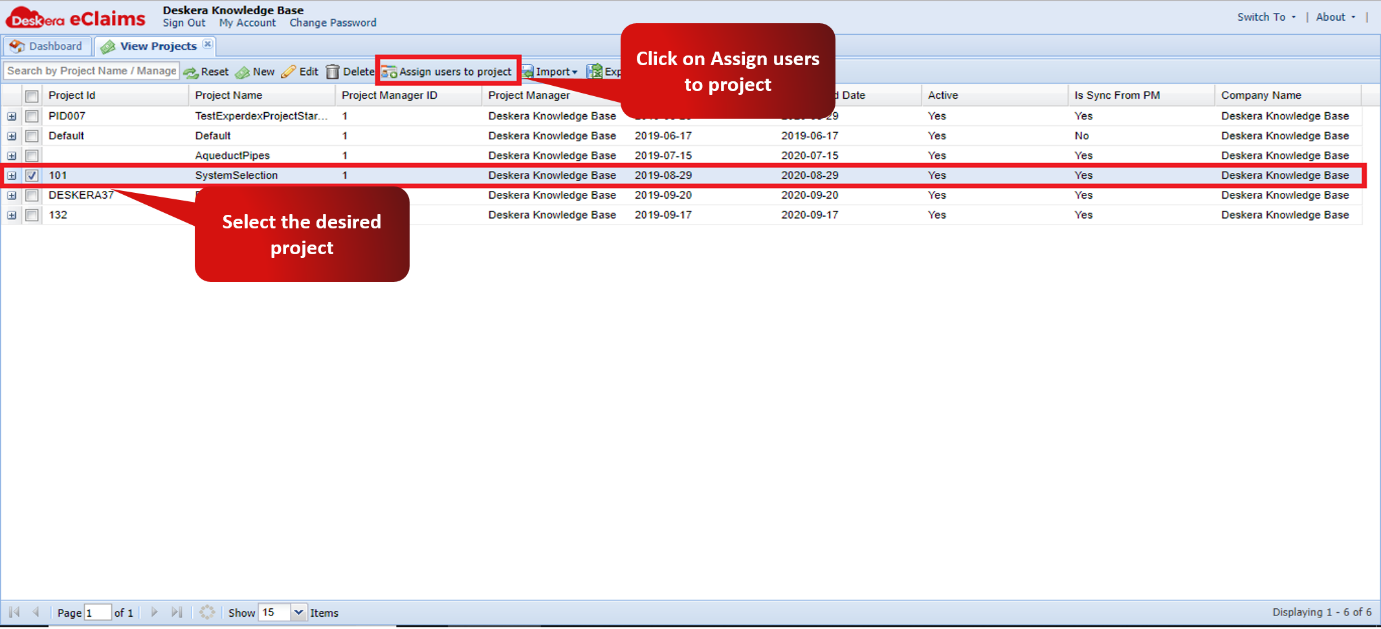Click the TestExperdexProjectStar... name cell
Image resolution: width=1381 pixels, height=629 pixels.
[x=262, y=116]
